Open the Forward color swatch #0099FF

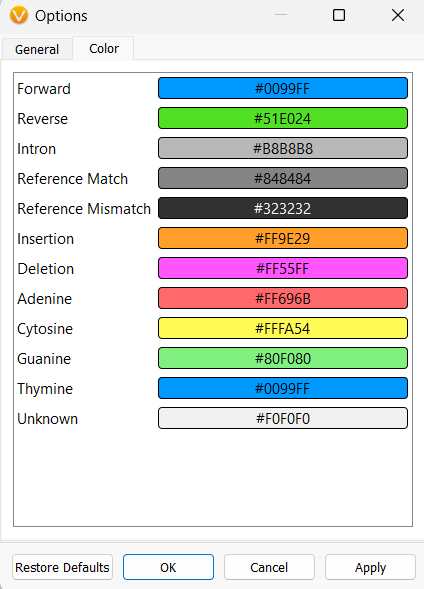283,88
